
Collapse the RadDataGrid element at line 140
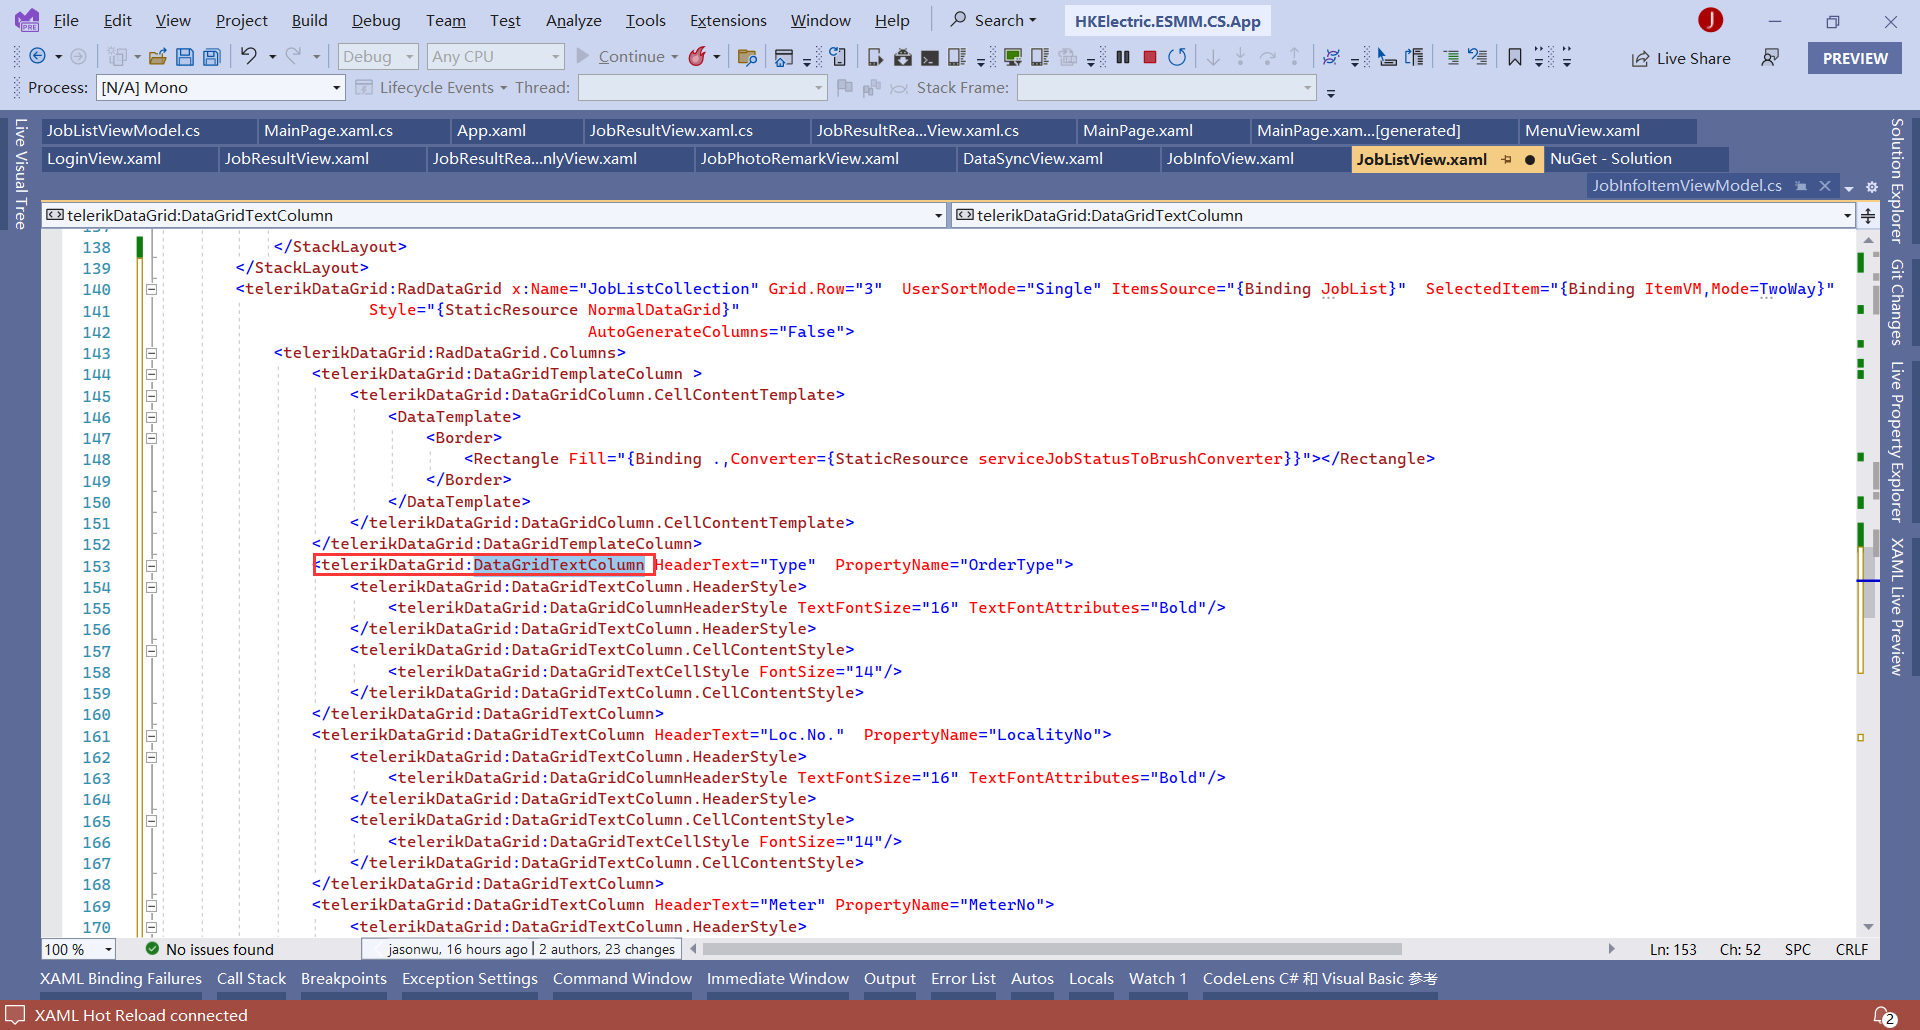pos(152,289)
